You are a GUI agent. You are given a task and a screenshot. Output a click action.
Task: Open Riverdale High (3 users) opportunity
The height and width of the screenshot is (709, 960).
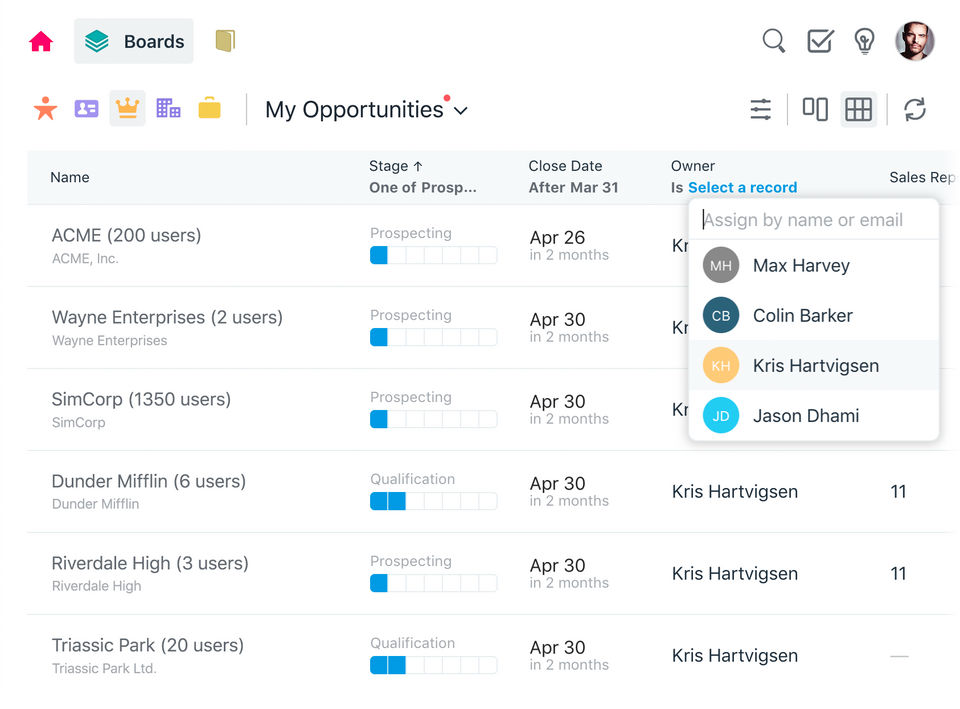click(x=150, y=563)
